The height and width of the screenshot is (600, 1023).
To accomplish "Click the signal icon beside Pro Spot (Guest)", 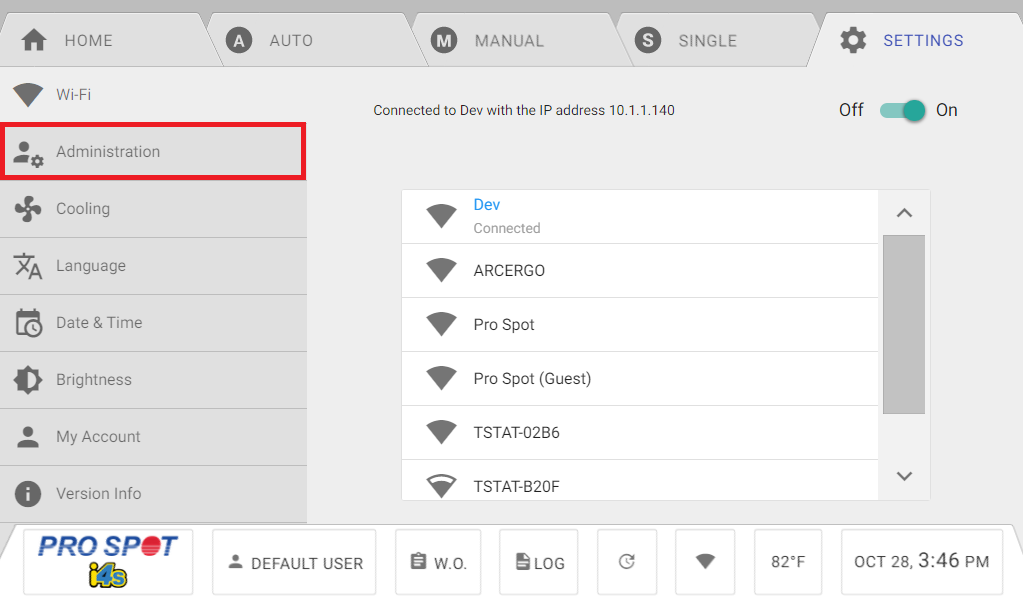I will (442, 378).
